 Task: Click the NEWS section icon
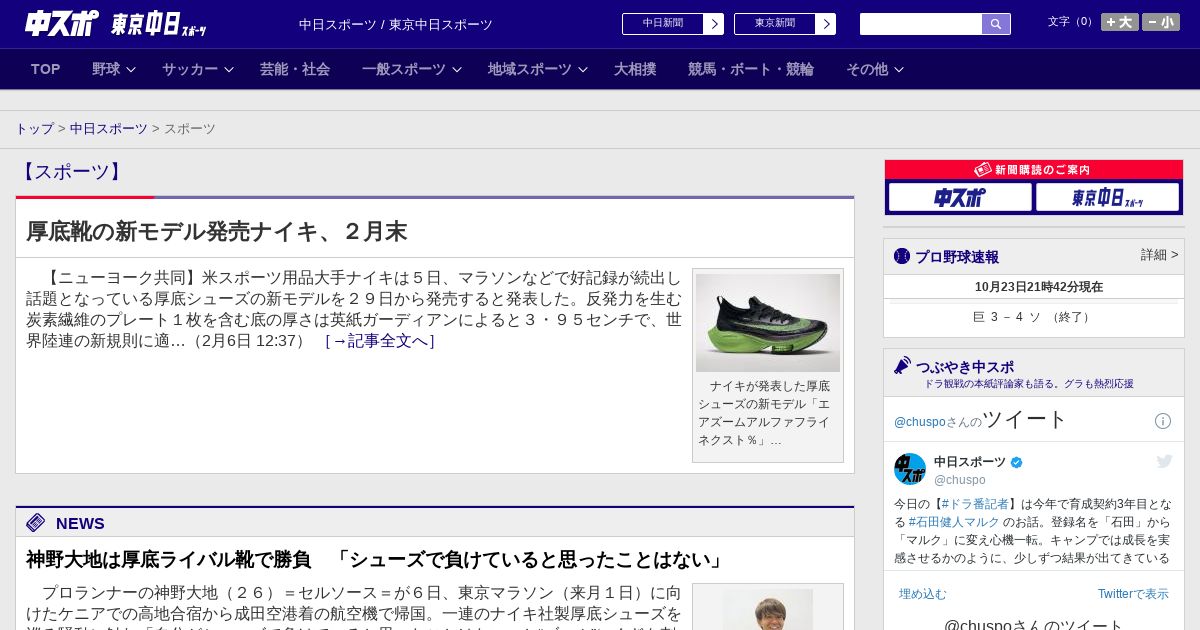[36, 523]
